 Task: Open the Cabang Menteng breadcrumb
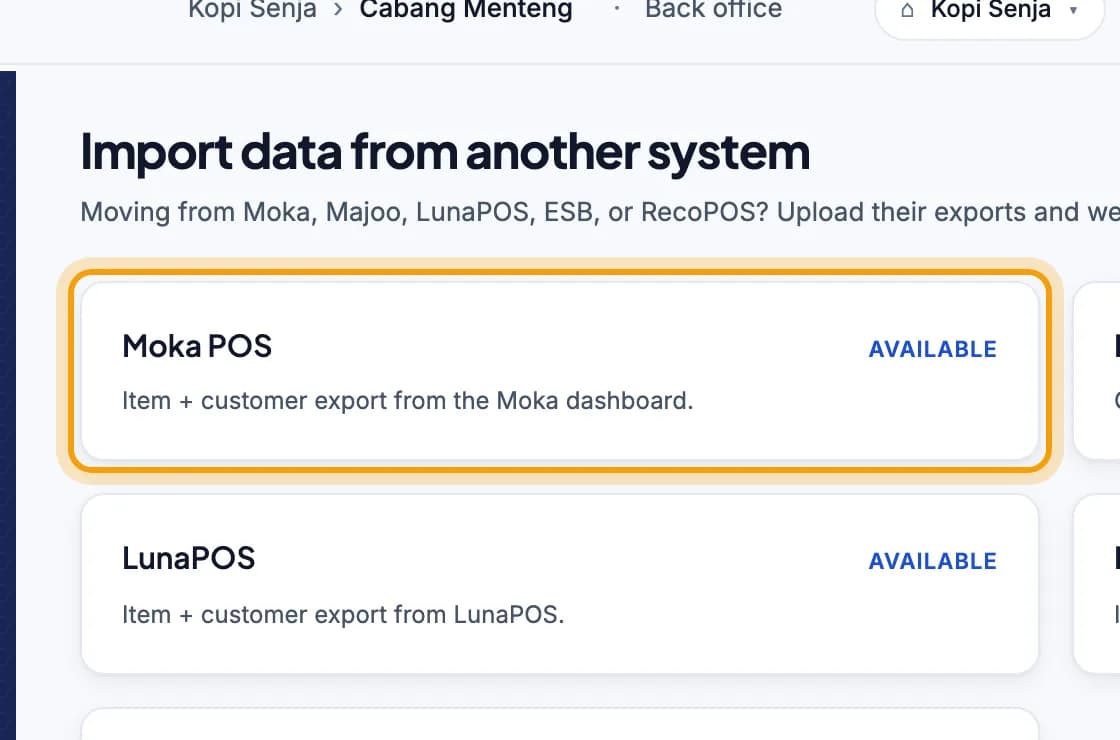click(x=466, y=9)
